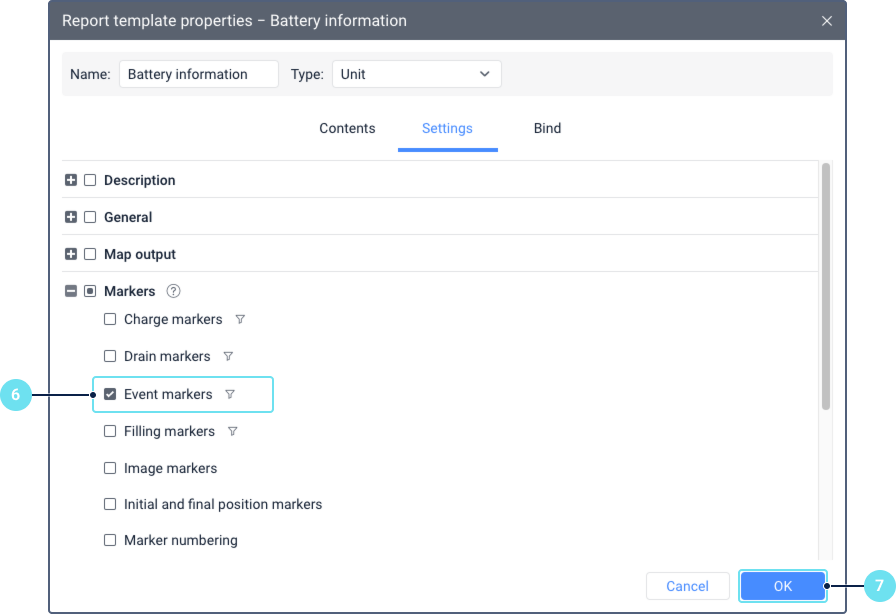Expand the General section

71,217
